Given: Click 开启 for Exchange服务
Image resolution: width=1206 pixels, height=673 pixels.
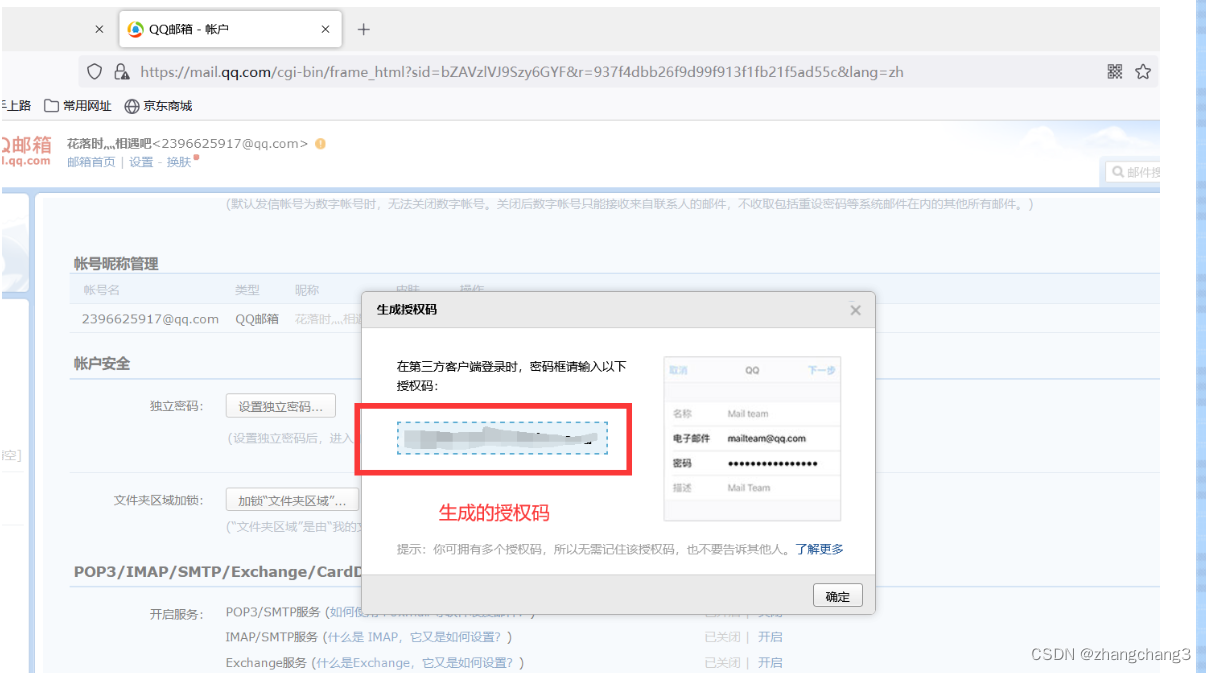Looking at the screenshot, I should [x=770, y=662].
